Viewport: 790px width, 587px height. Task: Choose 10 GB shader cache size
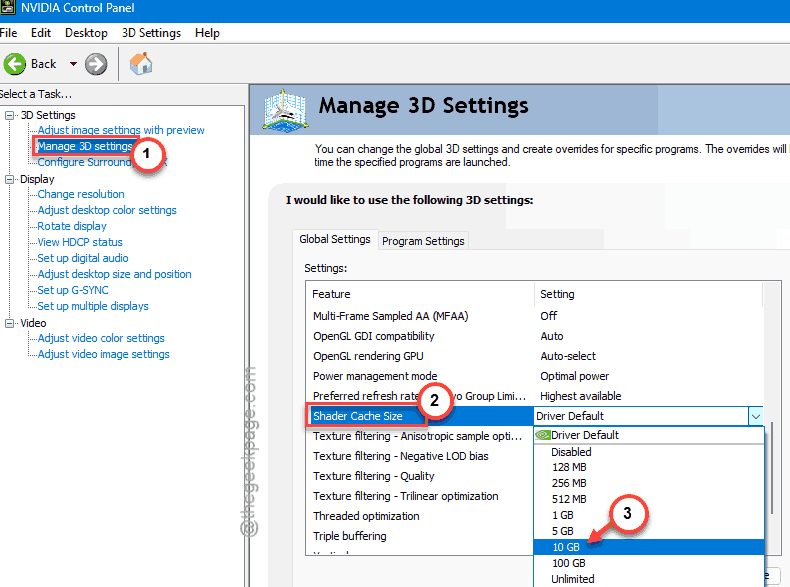click(x=649, y=547)
